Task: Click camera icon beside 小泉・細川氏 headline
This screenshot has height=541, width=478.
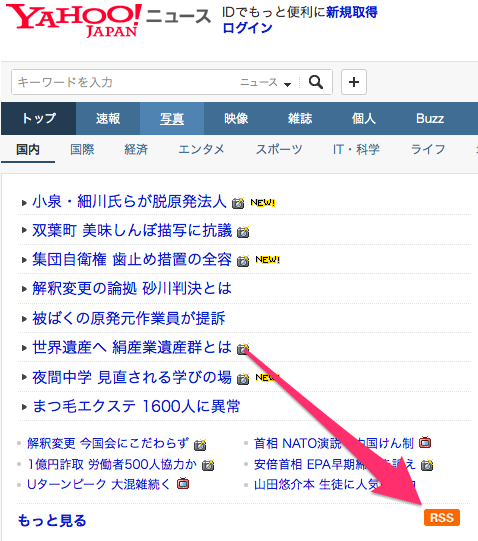Action: pyautogui.click(x=238, y=203)
